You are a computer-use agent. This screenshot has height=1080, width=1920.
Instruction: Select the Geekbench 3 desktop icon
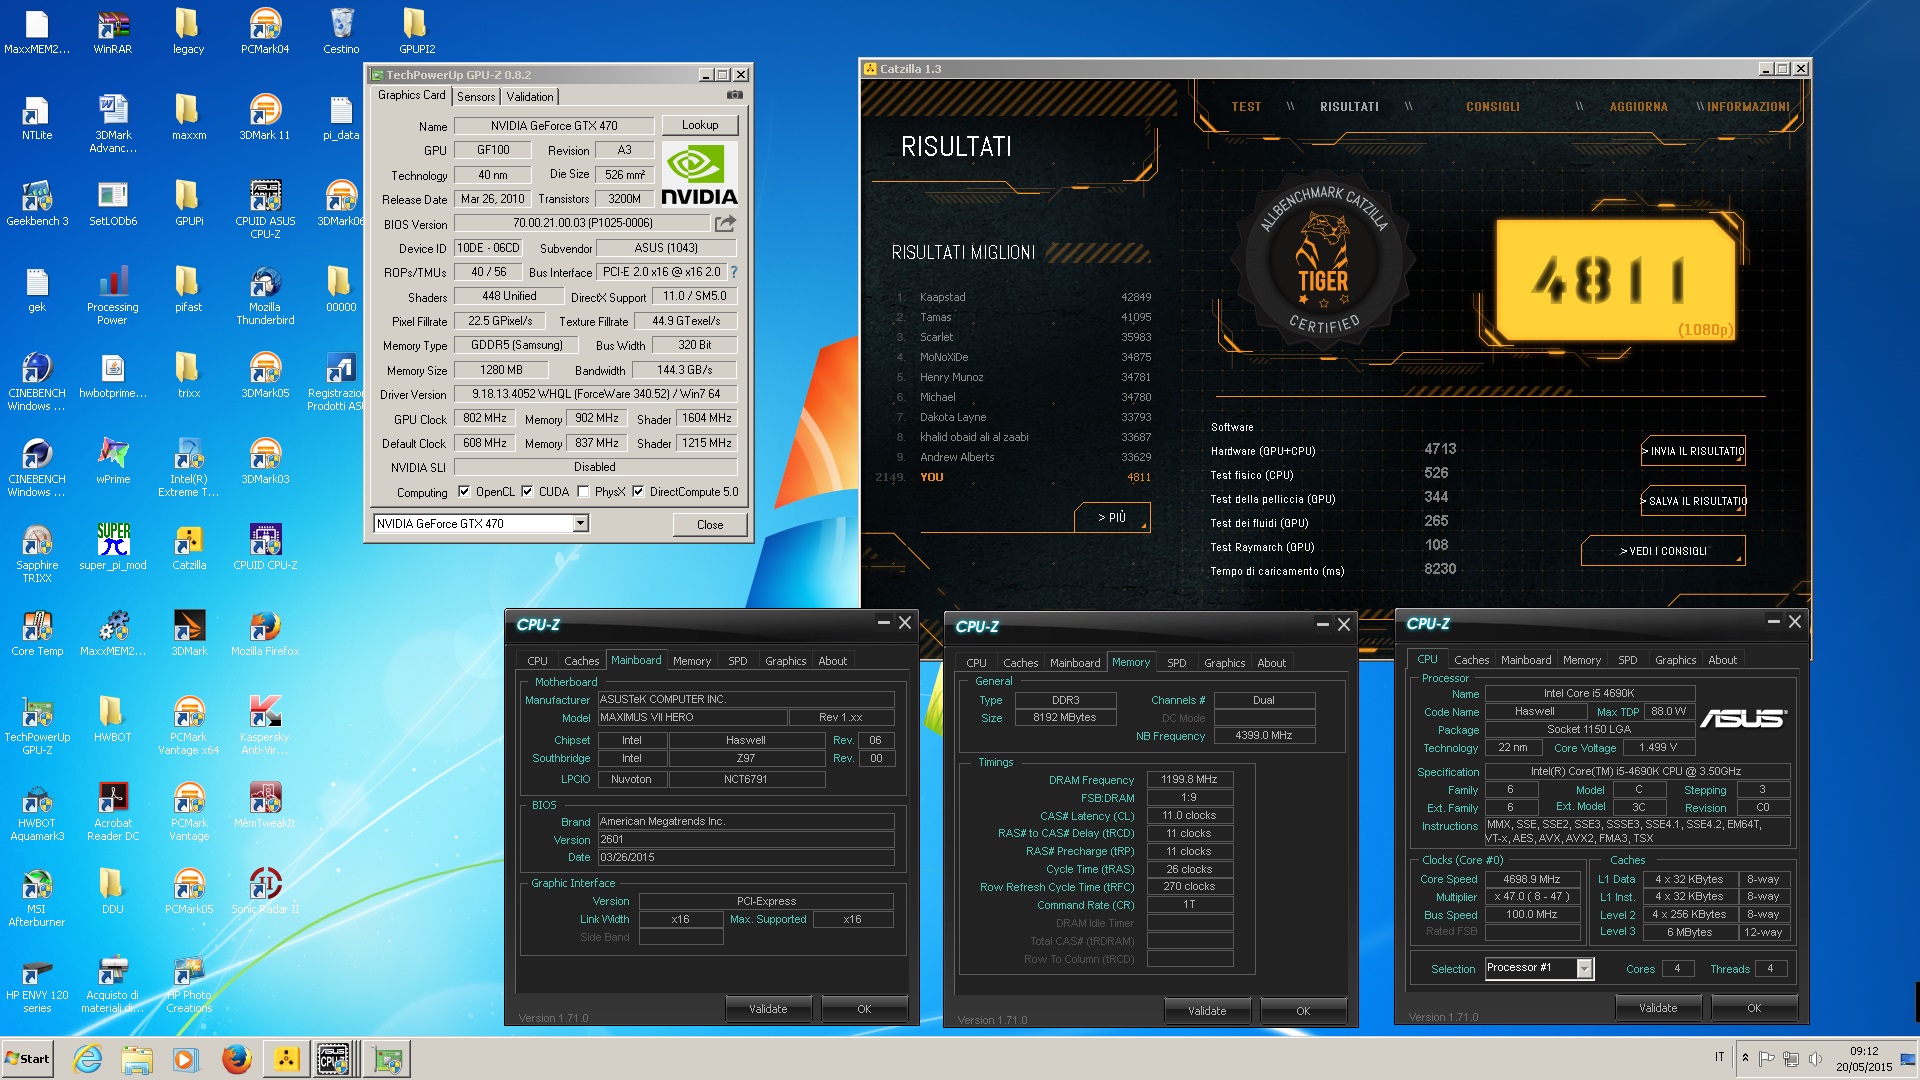[x=37, y=203]
